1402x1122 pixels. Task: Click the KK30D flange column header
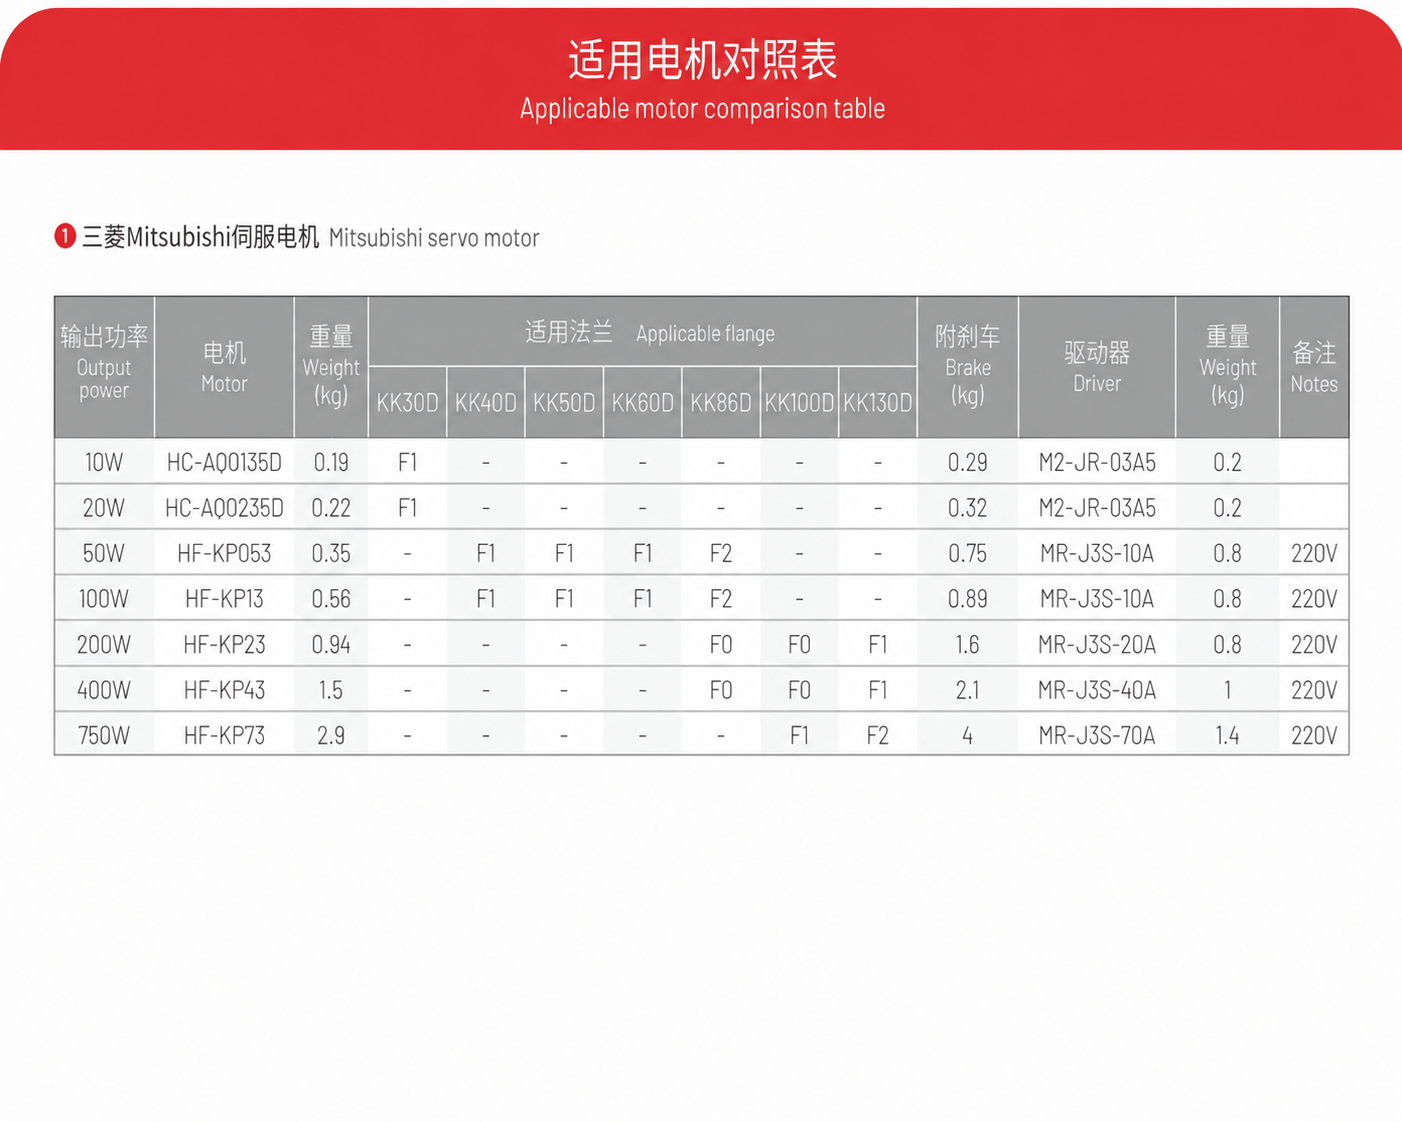pyautogui.click(x=407, y=402)
